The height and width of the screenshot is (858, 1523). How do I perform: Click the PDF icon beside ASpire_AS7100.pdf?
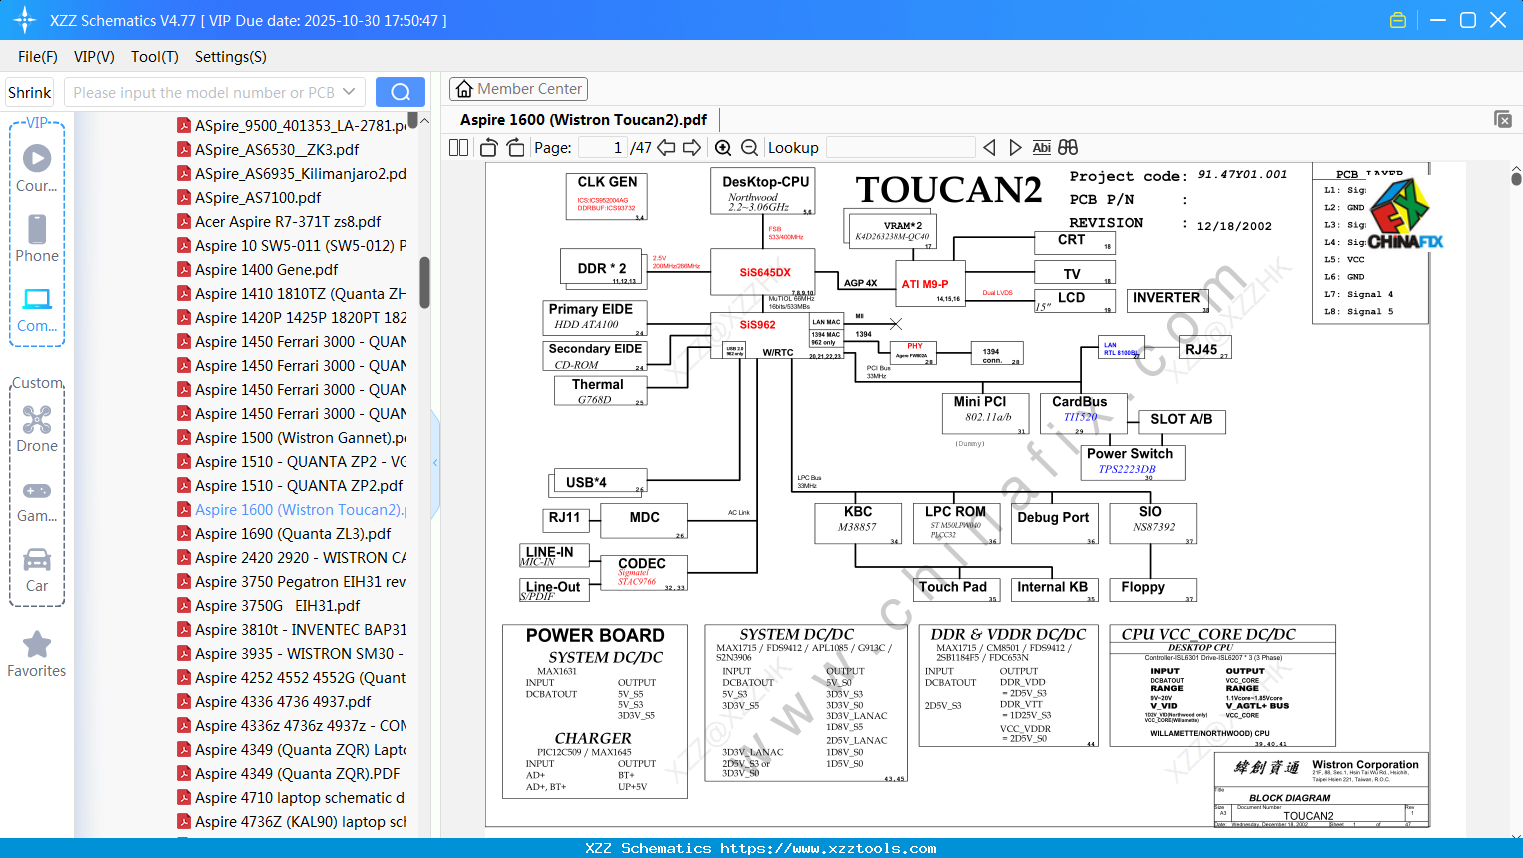(184, 197)
